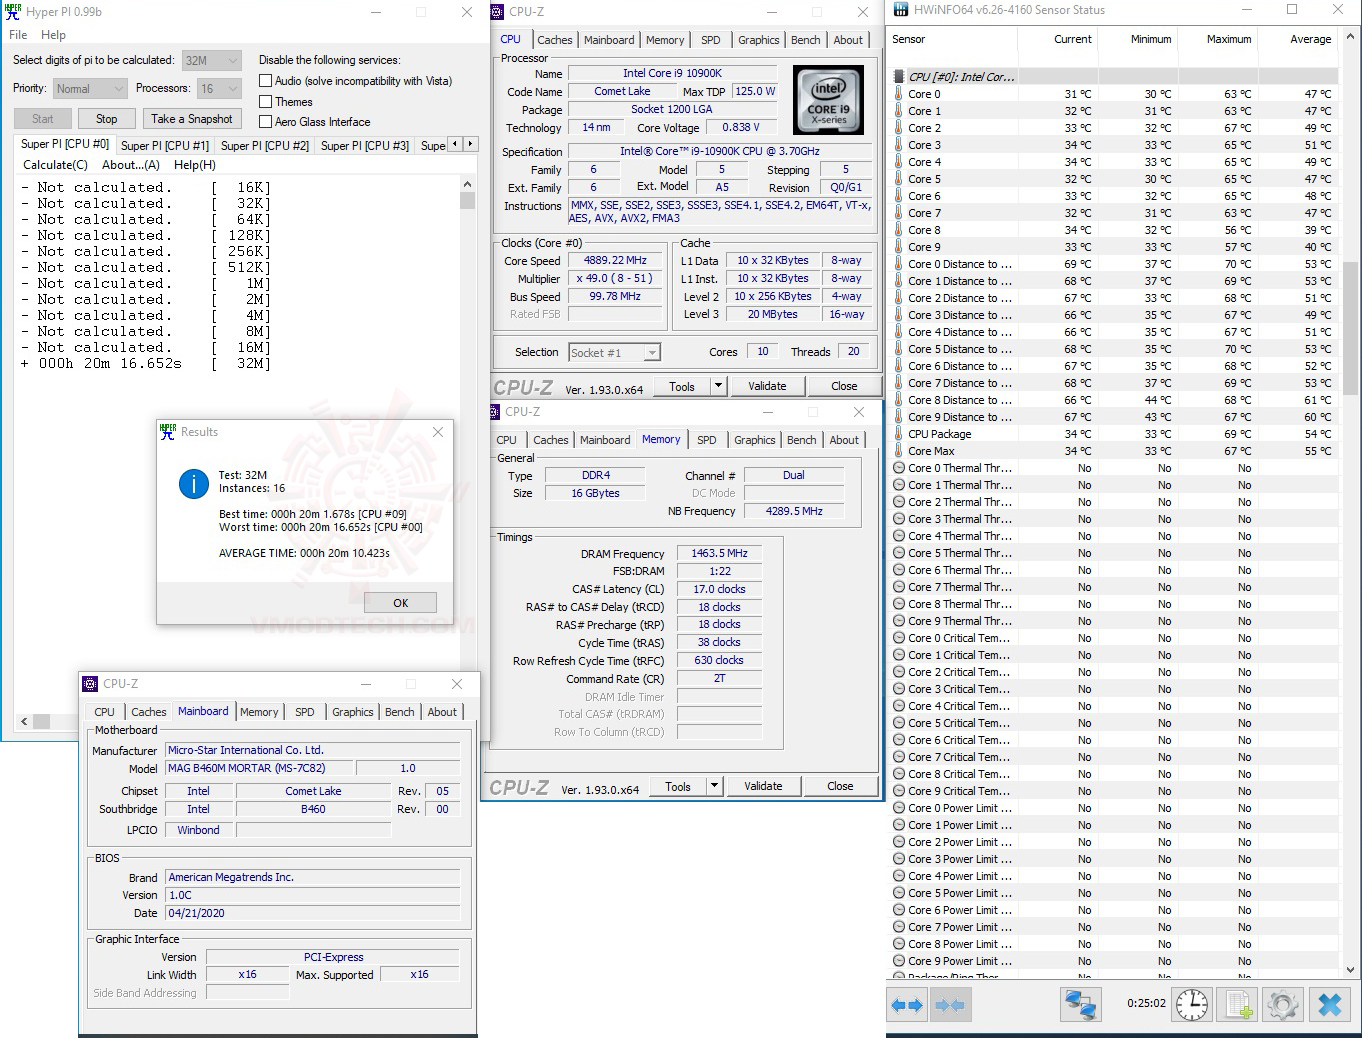The image size is (1362, 1038).
Task: Switch to Super PI [CPU #1] tab
Action: pos(165,146)
